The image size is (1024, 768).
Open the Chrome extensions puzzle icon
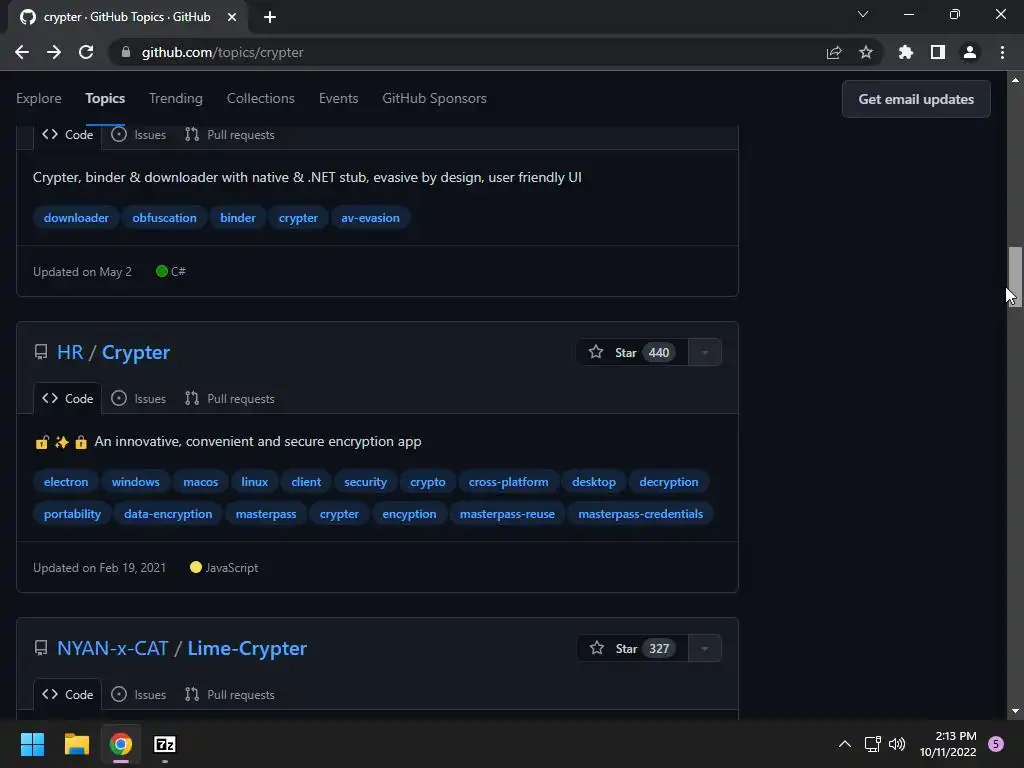tap(906, 52)
